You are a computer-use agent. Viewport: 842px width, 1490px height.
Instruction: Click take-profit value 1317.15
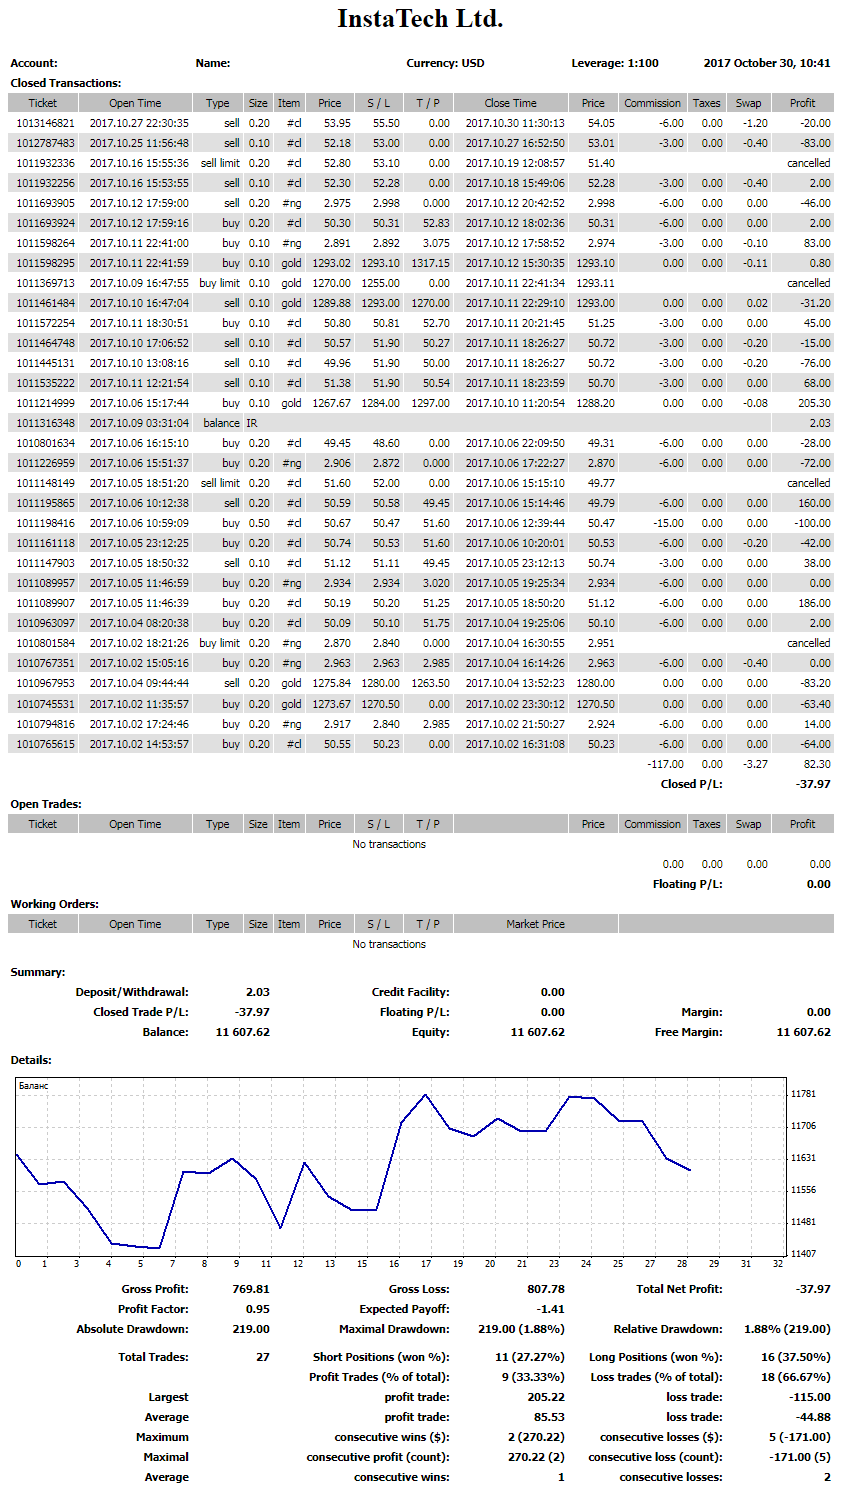[431, 263]
